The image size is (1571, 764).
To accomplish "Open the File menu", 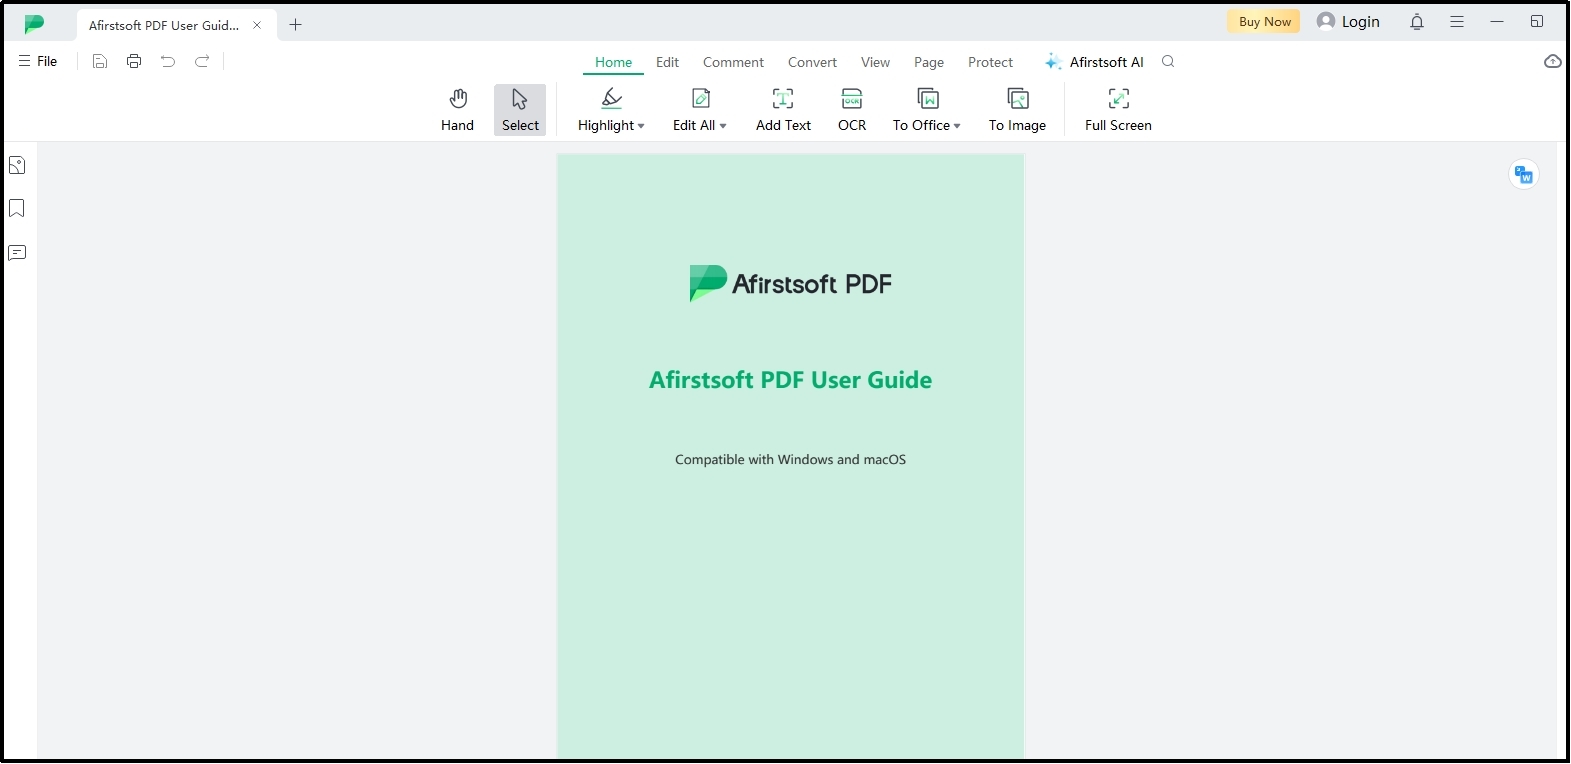I will tap(38, 61).
